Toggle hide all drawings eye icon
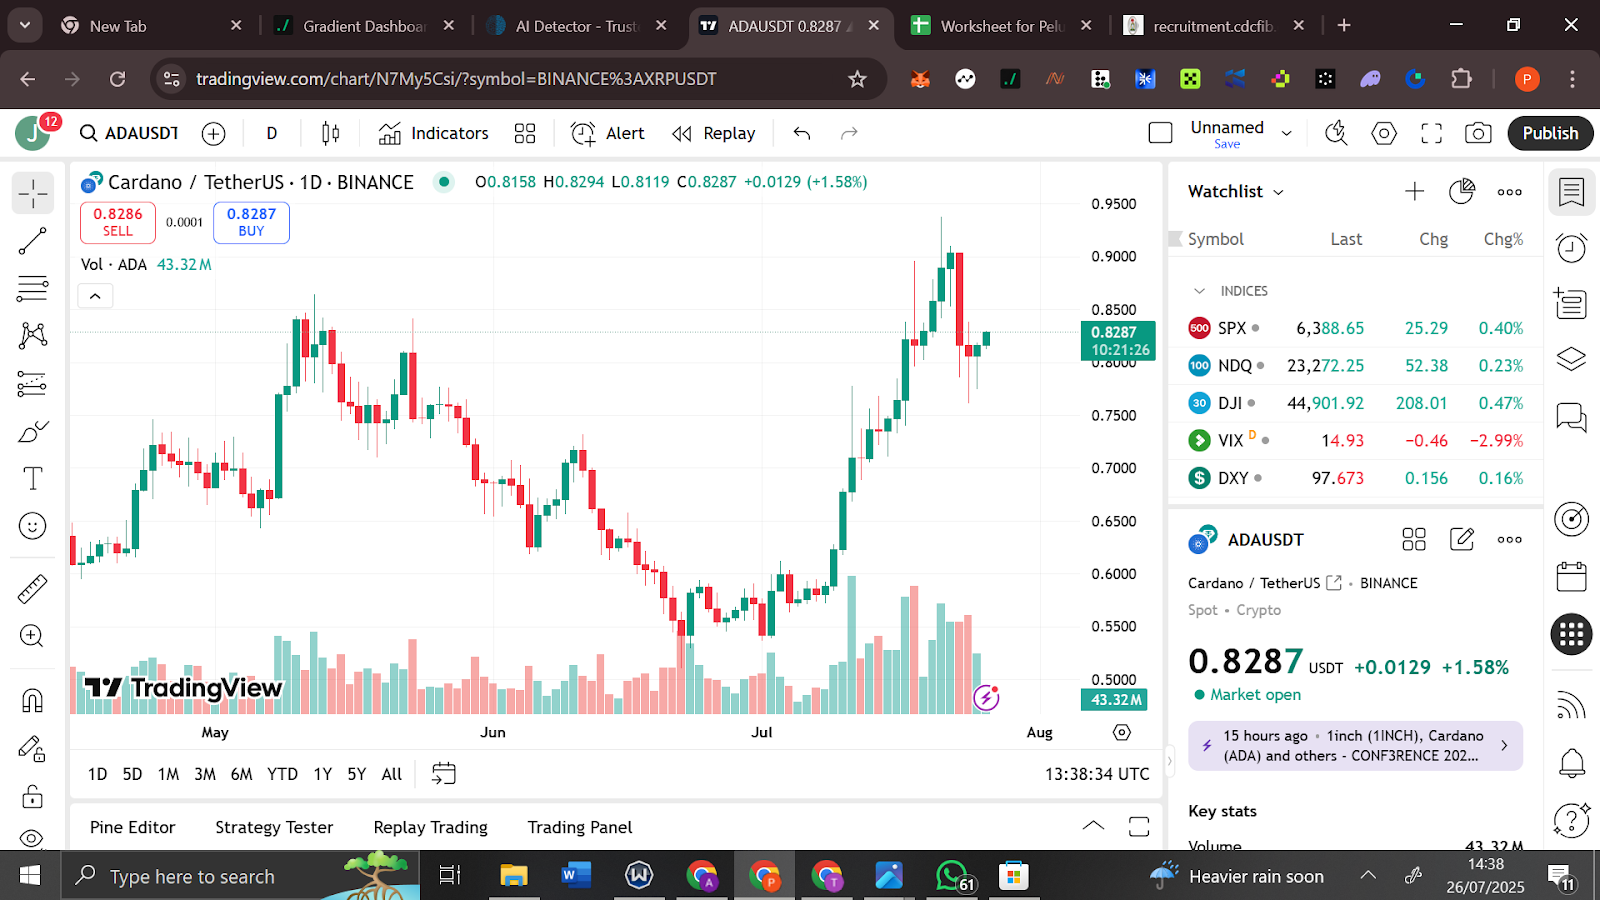1600x900 pixels. tap(32, 838)
